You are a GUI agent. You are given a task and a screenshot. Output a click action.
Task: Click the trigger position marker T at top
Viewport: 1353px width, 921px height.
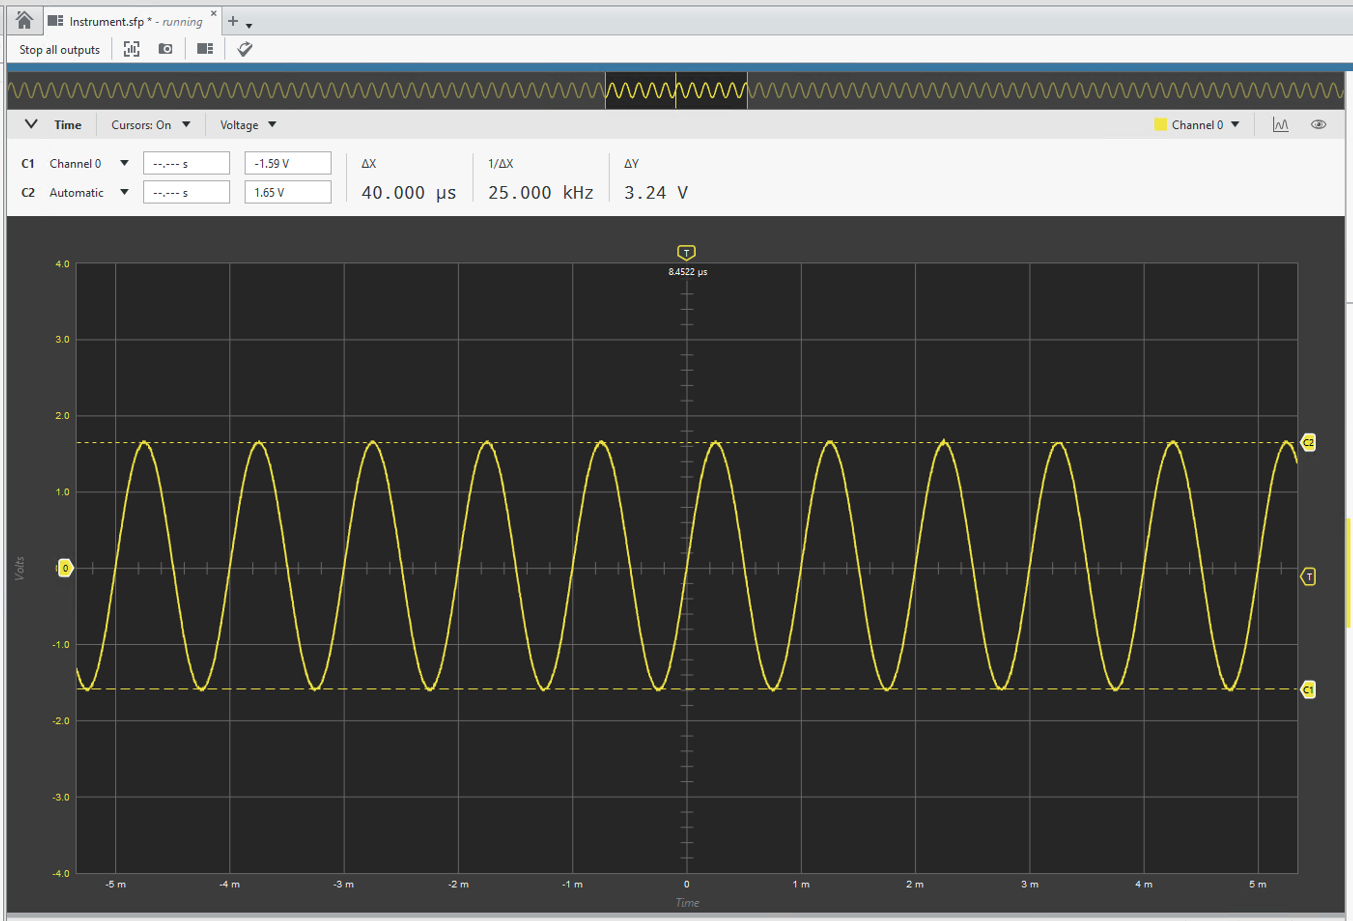click(x=686, y=253)
